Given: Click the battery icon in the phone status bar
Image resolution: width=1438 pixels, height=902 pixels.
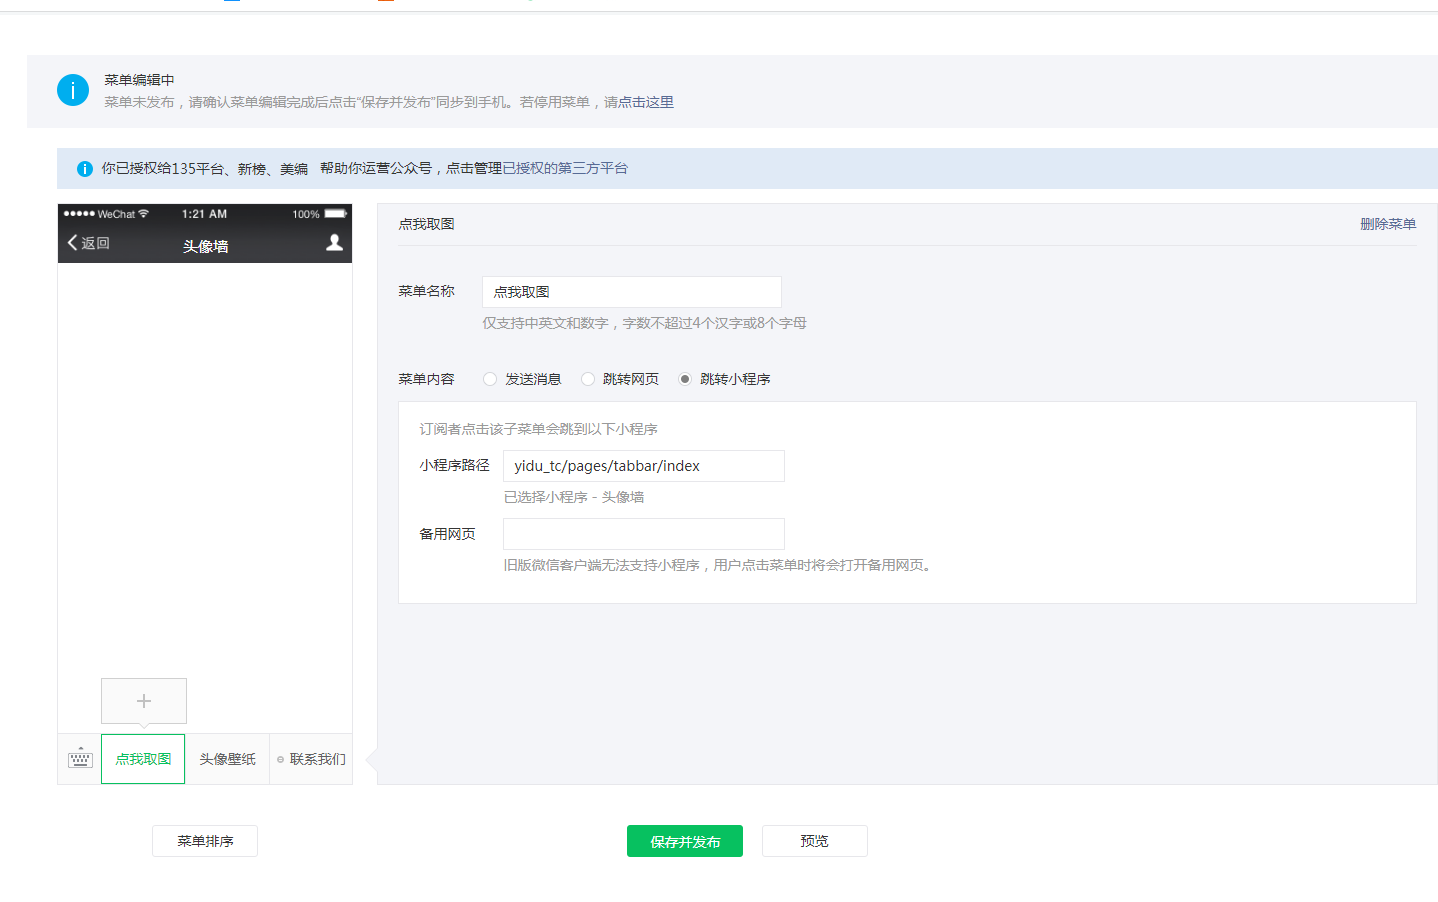Looking at the screenshot, I should click(x=335, y=214).
